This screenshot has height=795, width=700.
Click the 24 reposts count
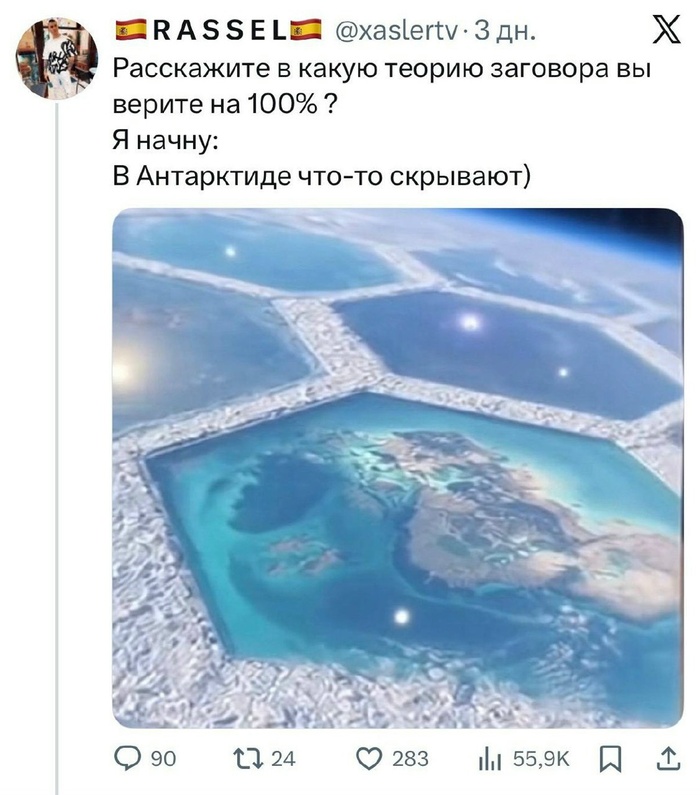pos(283,759)
